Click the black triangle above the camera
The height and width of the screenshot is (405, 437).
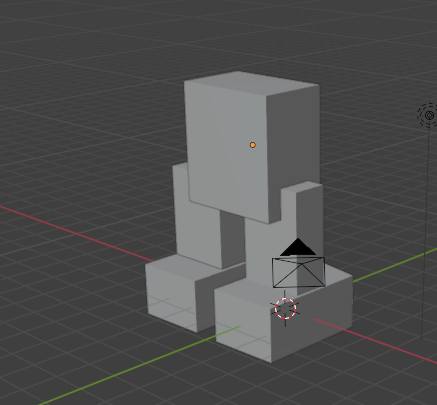click(x=298, y=247)
